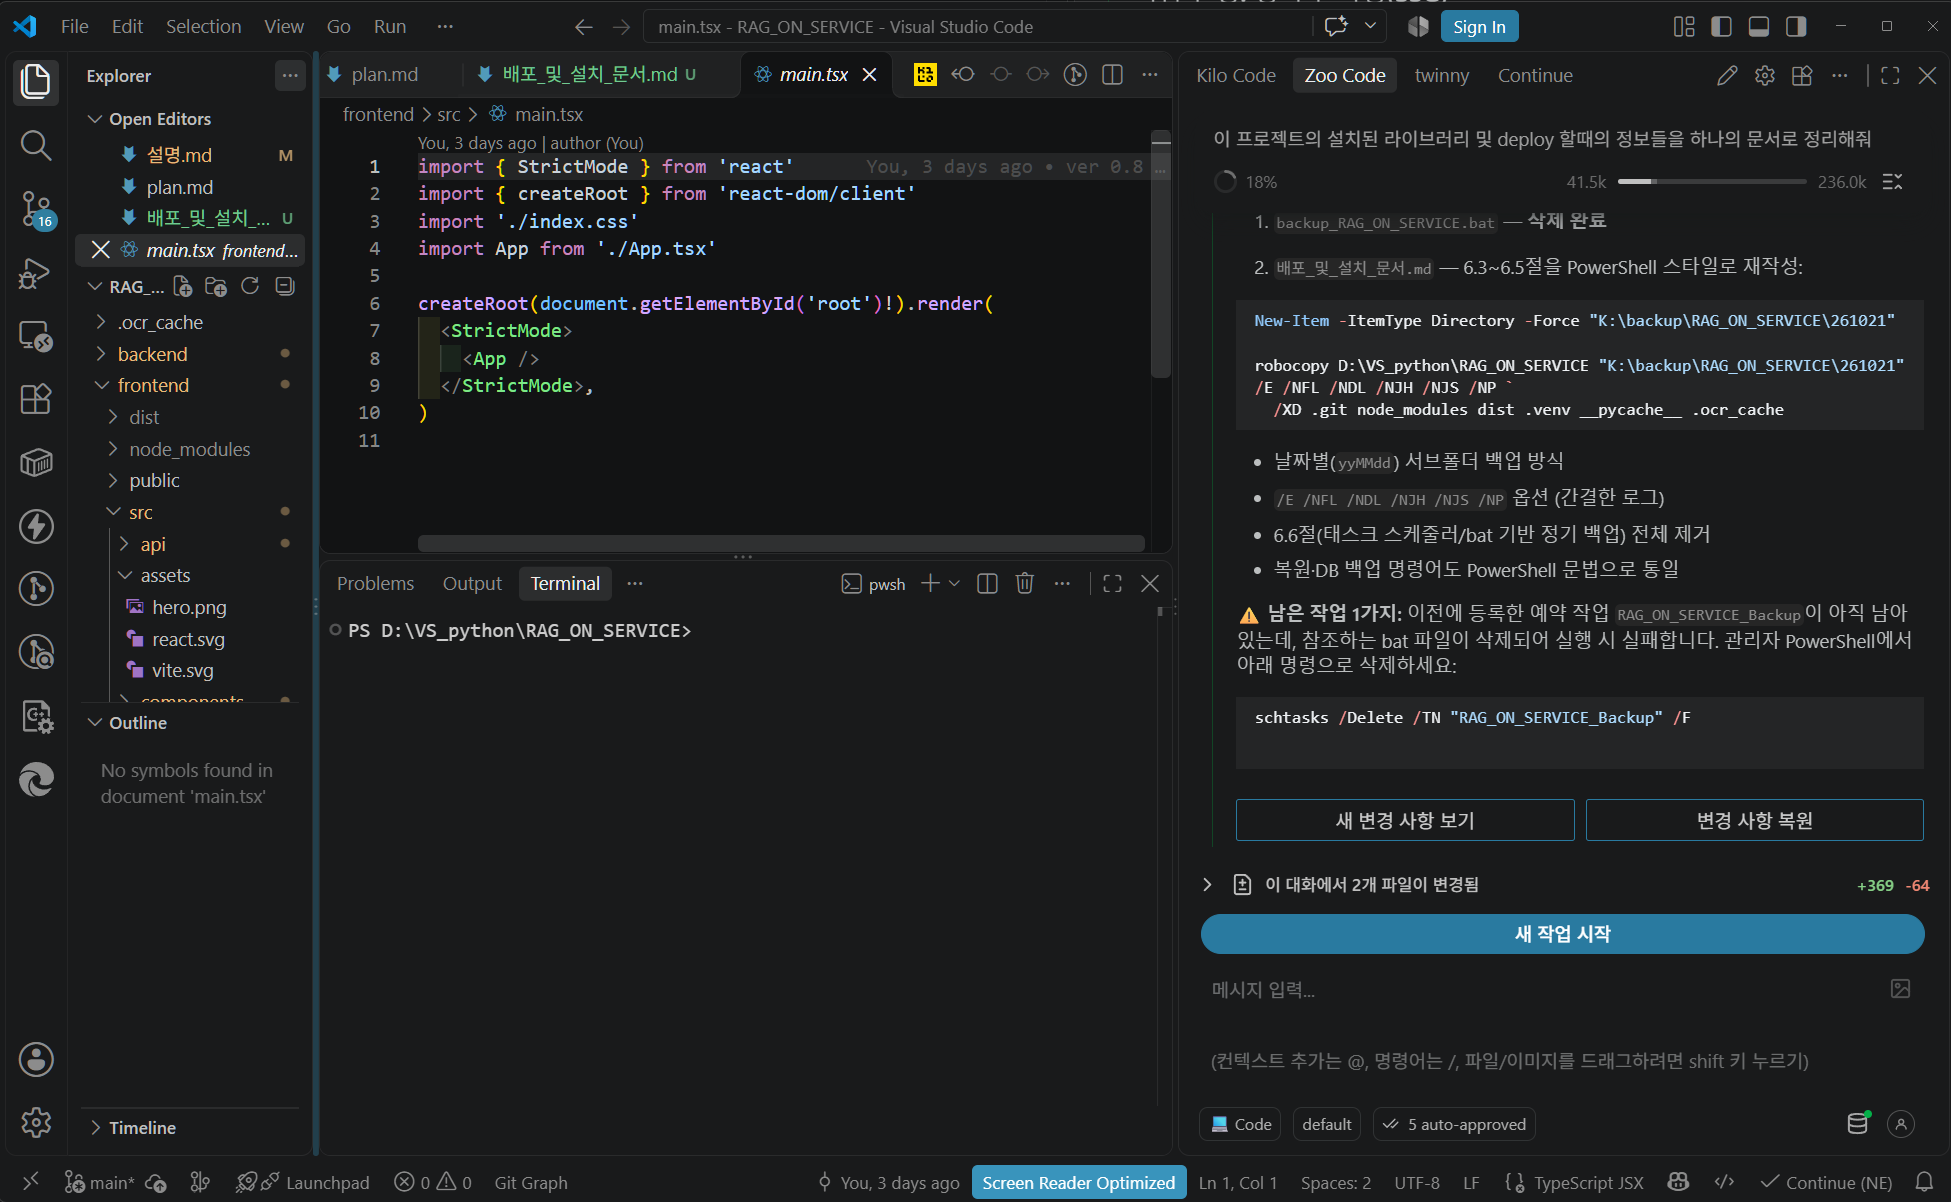Screen dimensions: 1951x1202
Task: Open the Search view in activity bar
Action: [36, 146]
